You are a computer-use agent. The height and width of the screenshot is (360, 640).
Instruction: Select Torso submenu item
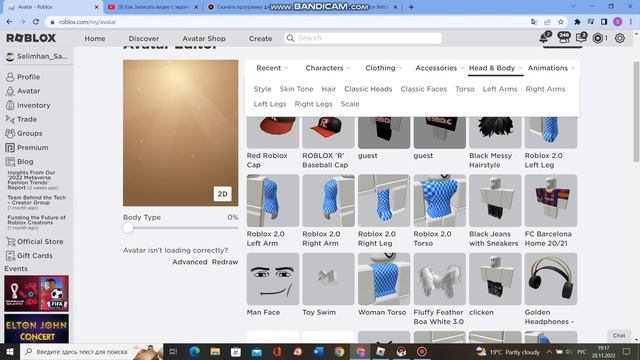pos(464,89)
